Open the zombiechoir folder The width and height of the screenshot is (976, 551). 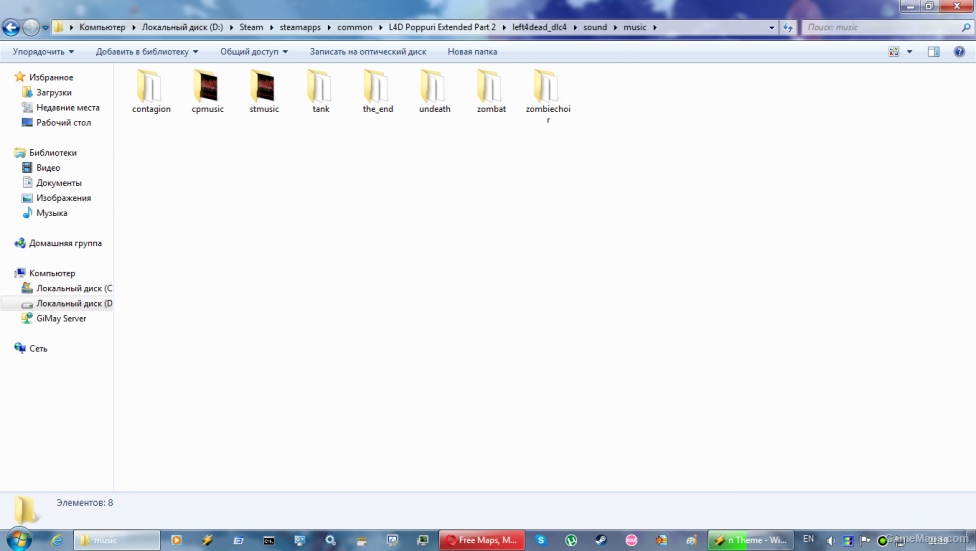pyautogui.click(x=548, y=96)
